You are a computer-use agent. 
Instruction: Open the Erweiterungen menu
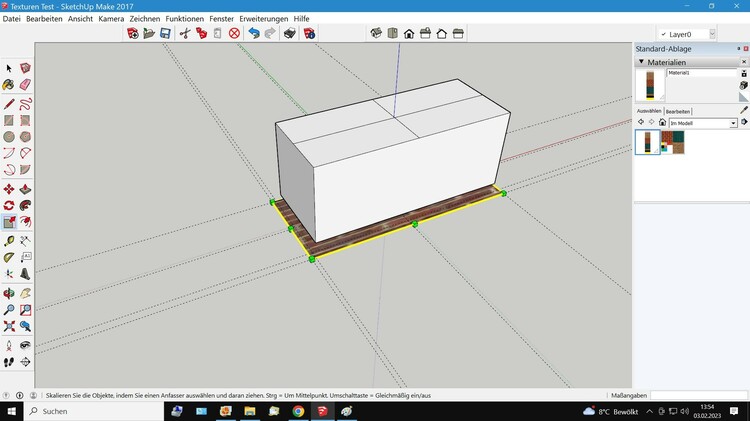click(264, 19)
